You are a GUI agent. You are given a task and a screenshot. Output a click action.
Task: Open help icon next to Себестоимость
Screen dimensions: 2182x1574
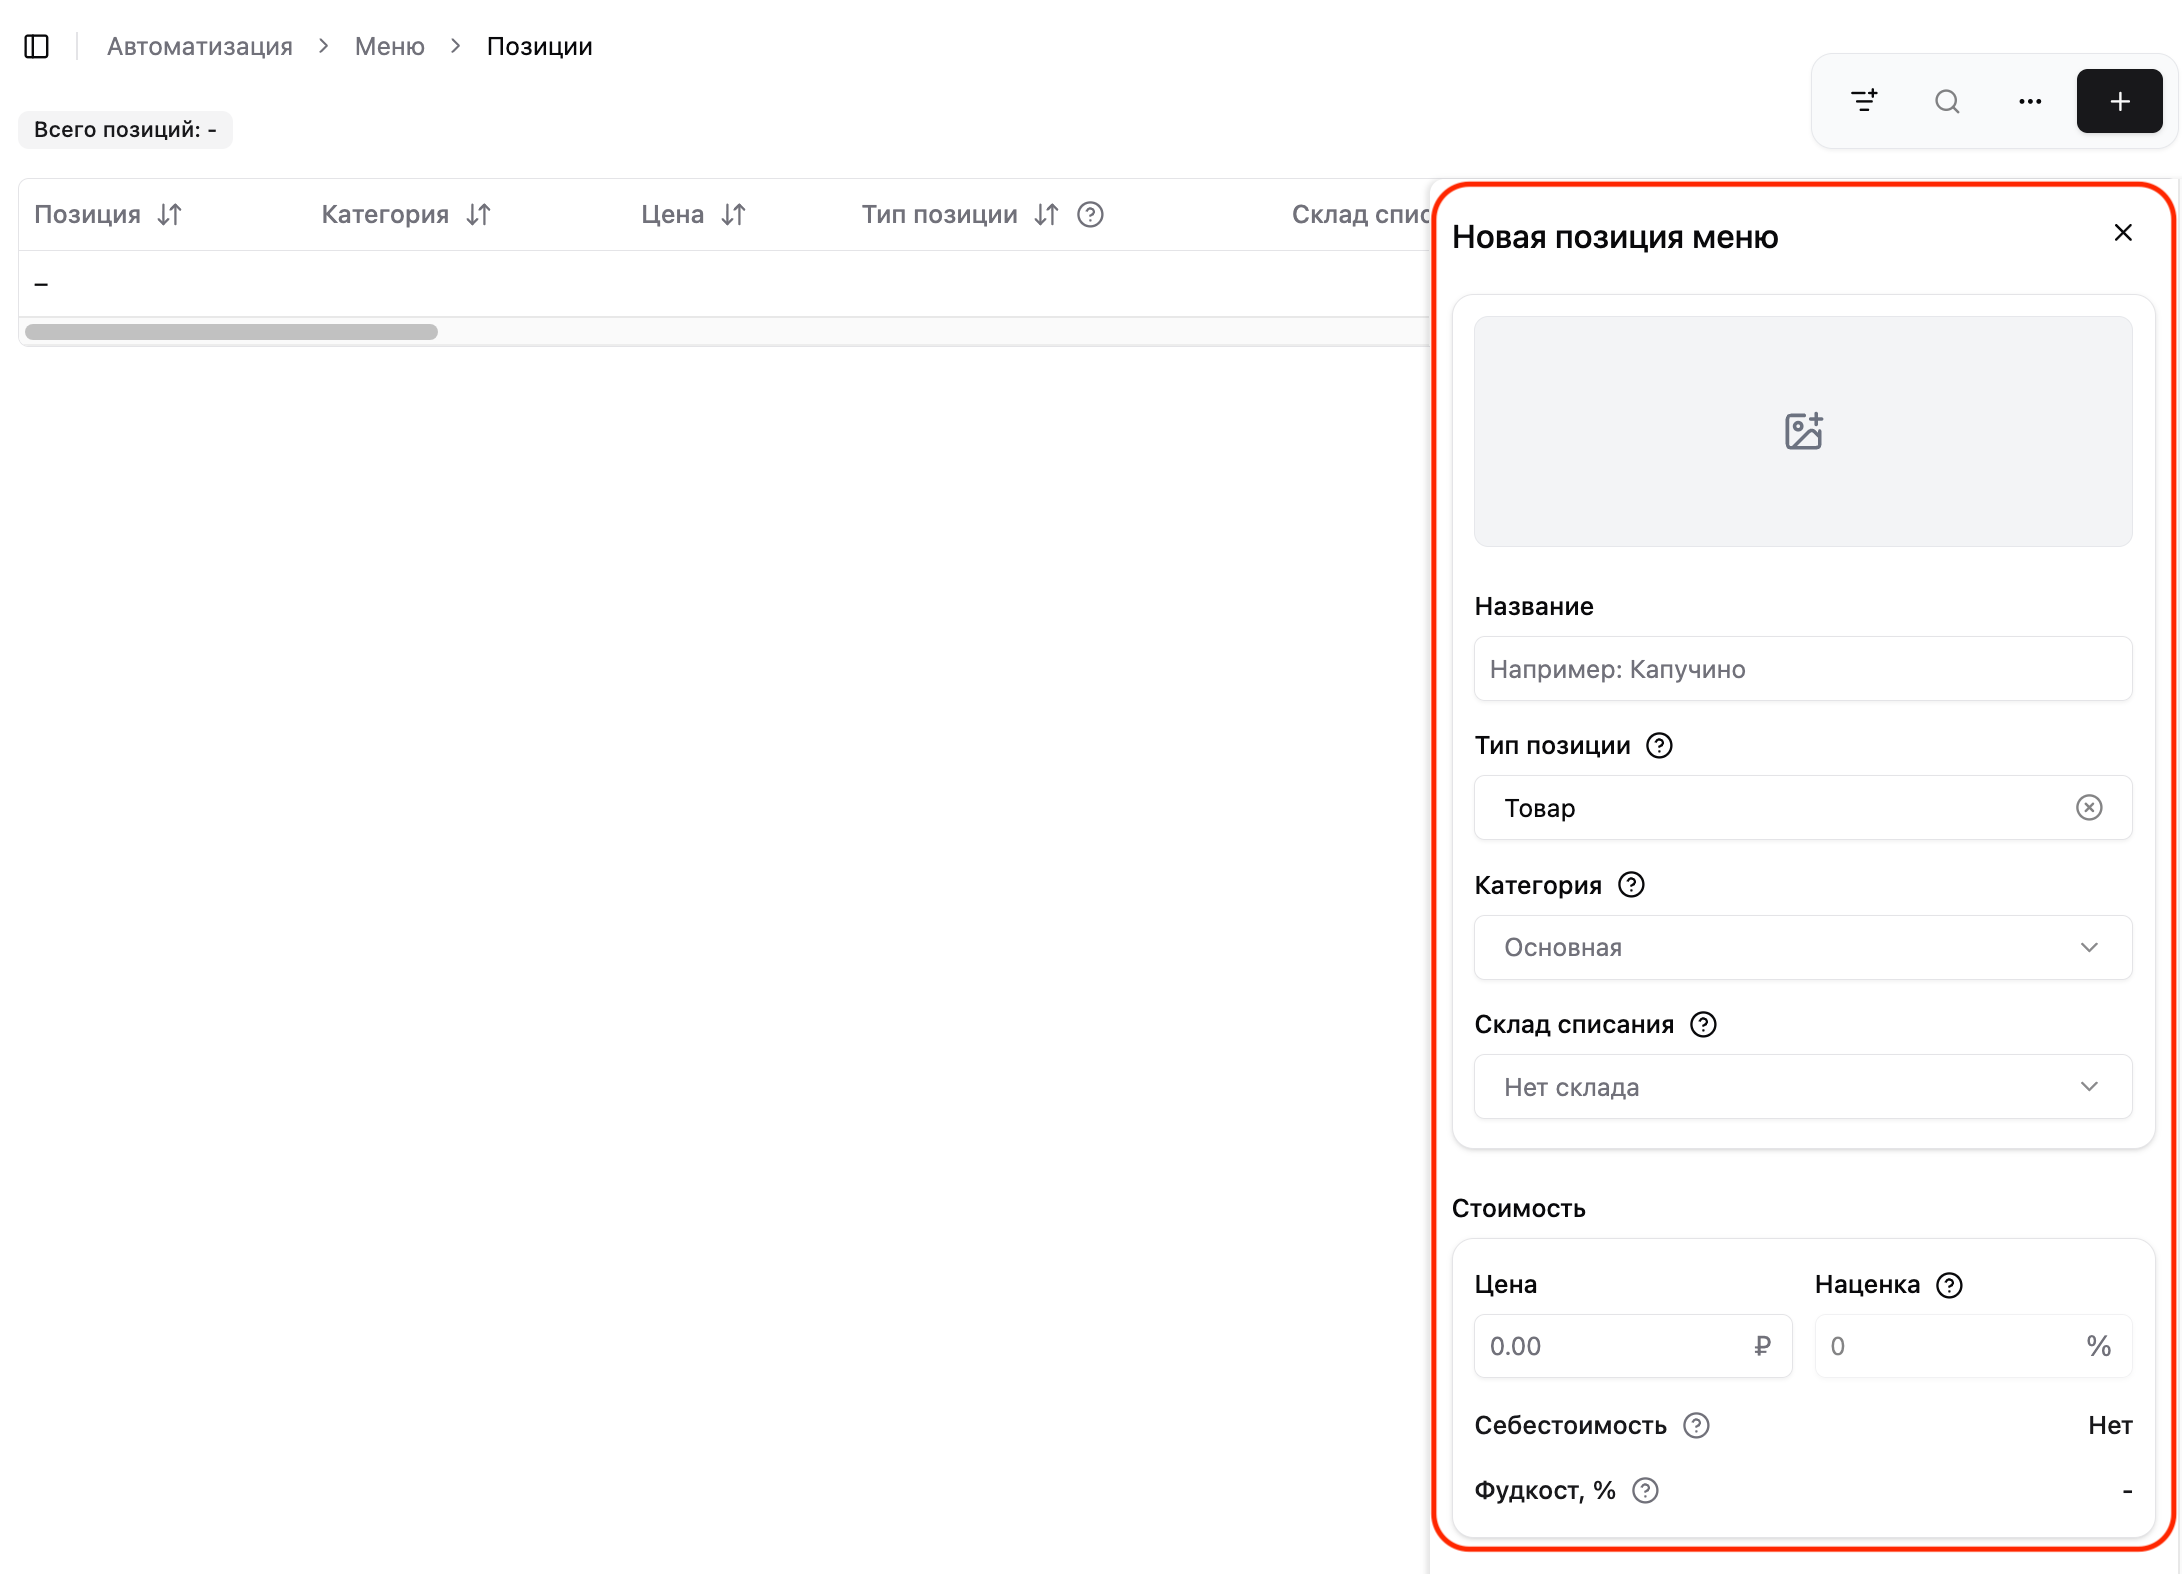(1696, 1426)
